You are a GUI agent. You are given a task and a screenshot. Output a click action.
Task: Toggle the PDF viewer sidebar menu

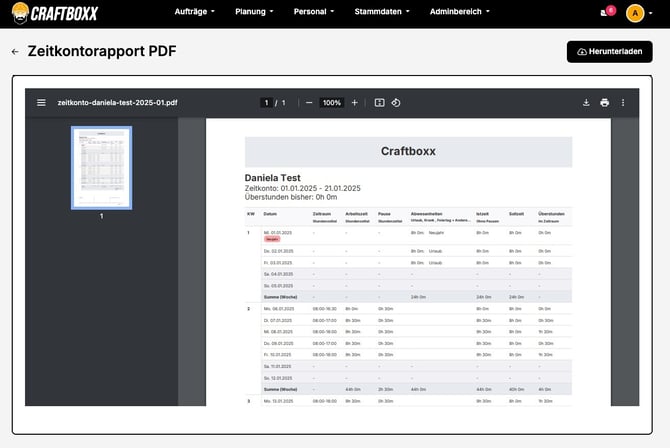coord(41,103)
